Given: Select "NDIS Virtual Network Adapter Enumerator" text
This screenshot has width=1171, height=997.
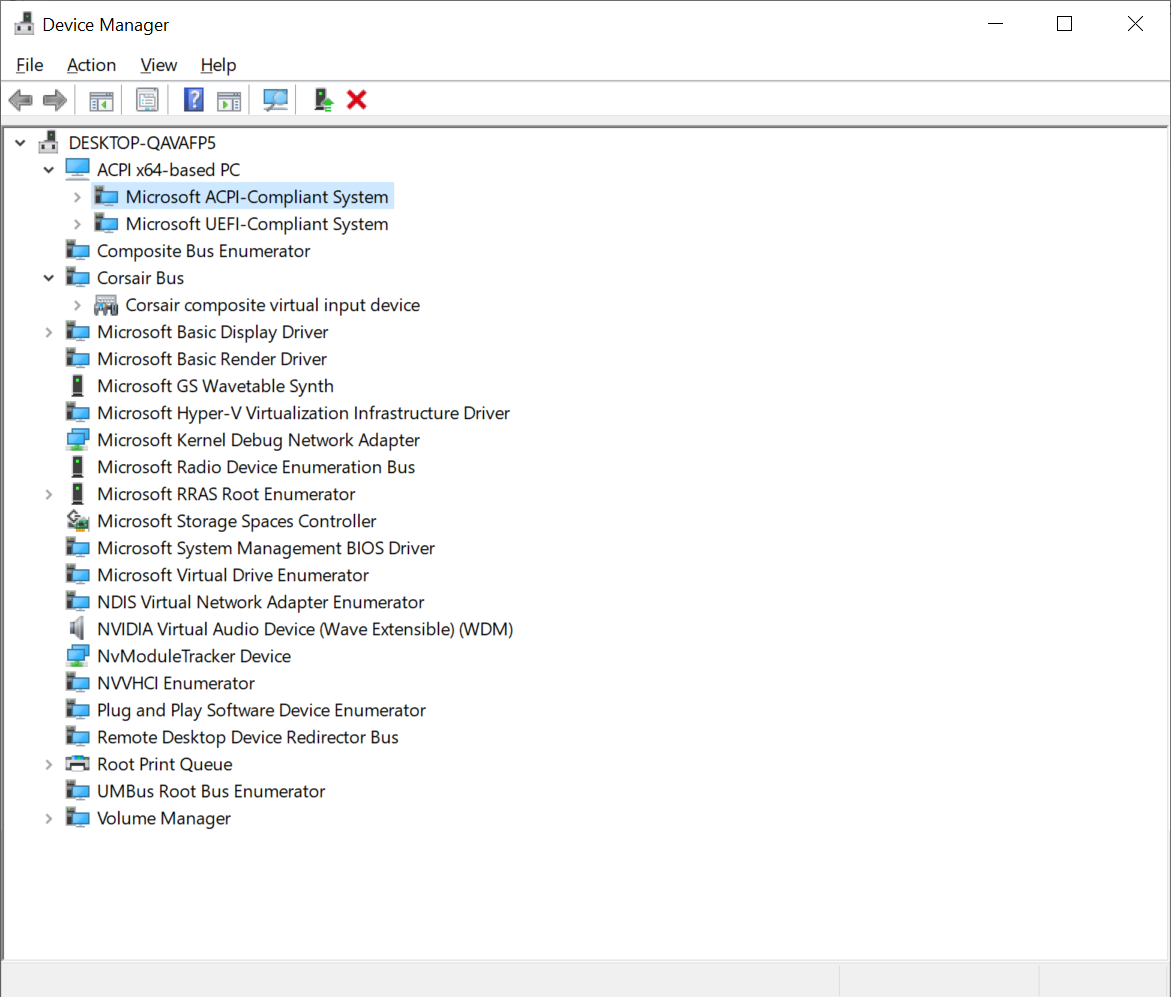Looking at the screenshot, I should [x=261, y=602].
